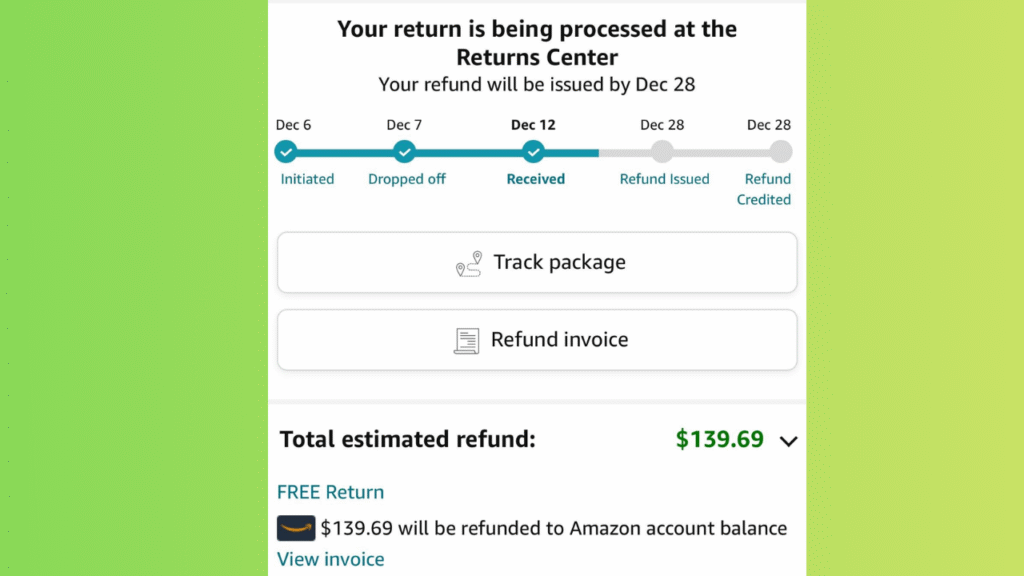The height and width of the screenshot is (576, 1024).
Task: Click the gray Refund Issued step circle
Action: tap(662, 152)
